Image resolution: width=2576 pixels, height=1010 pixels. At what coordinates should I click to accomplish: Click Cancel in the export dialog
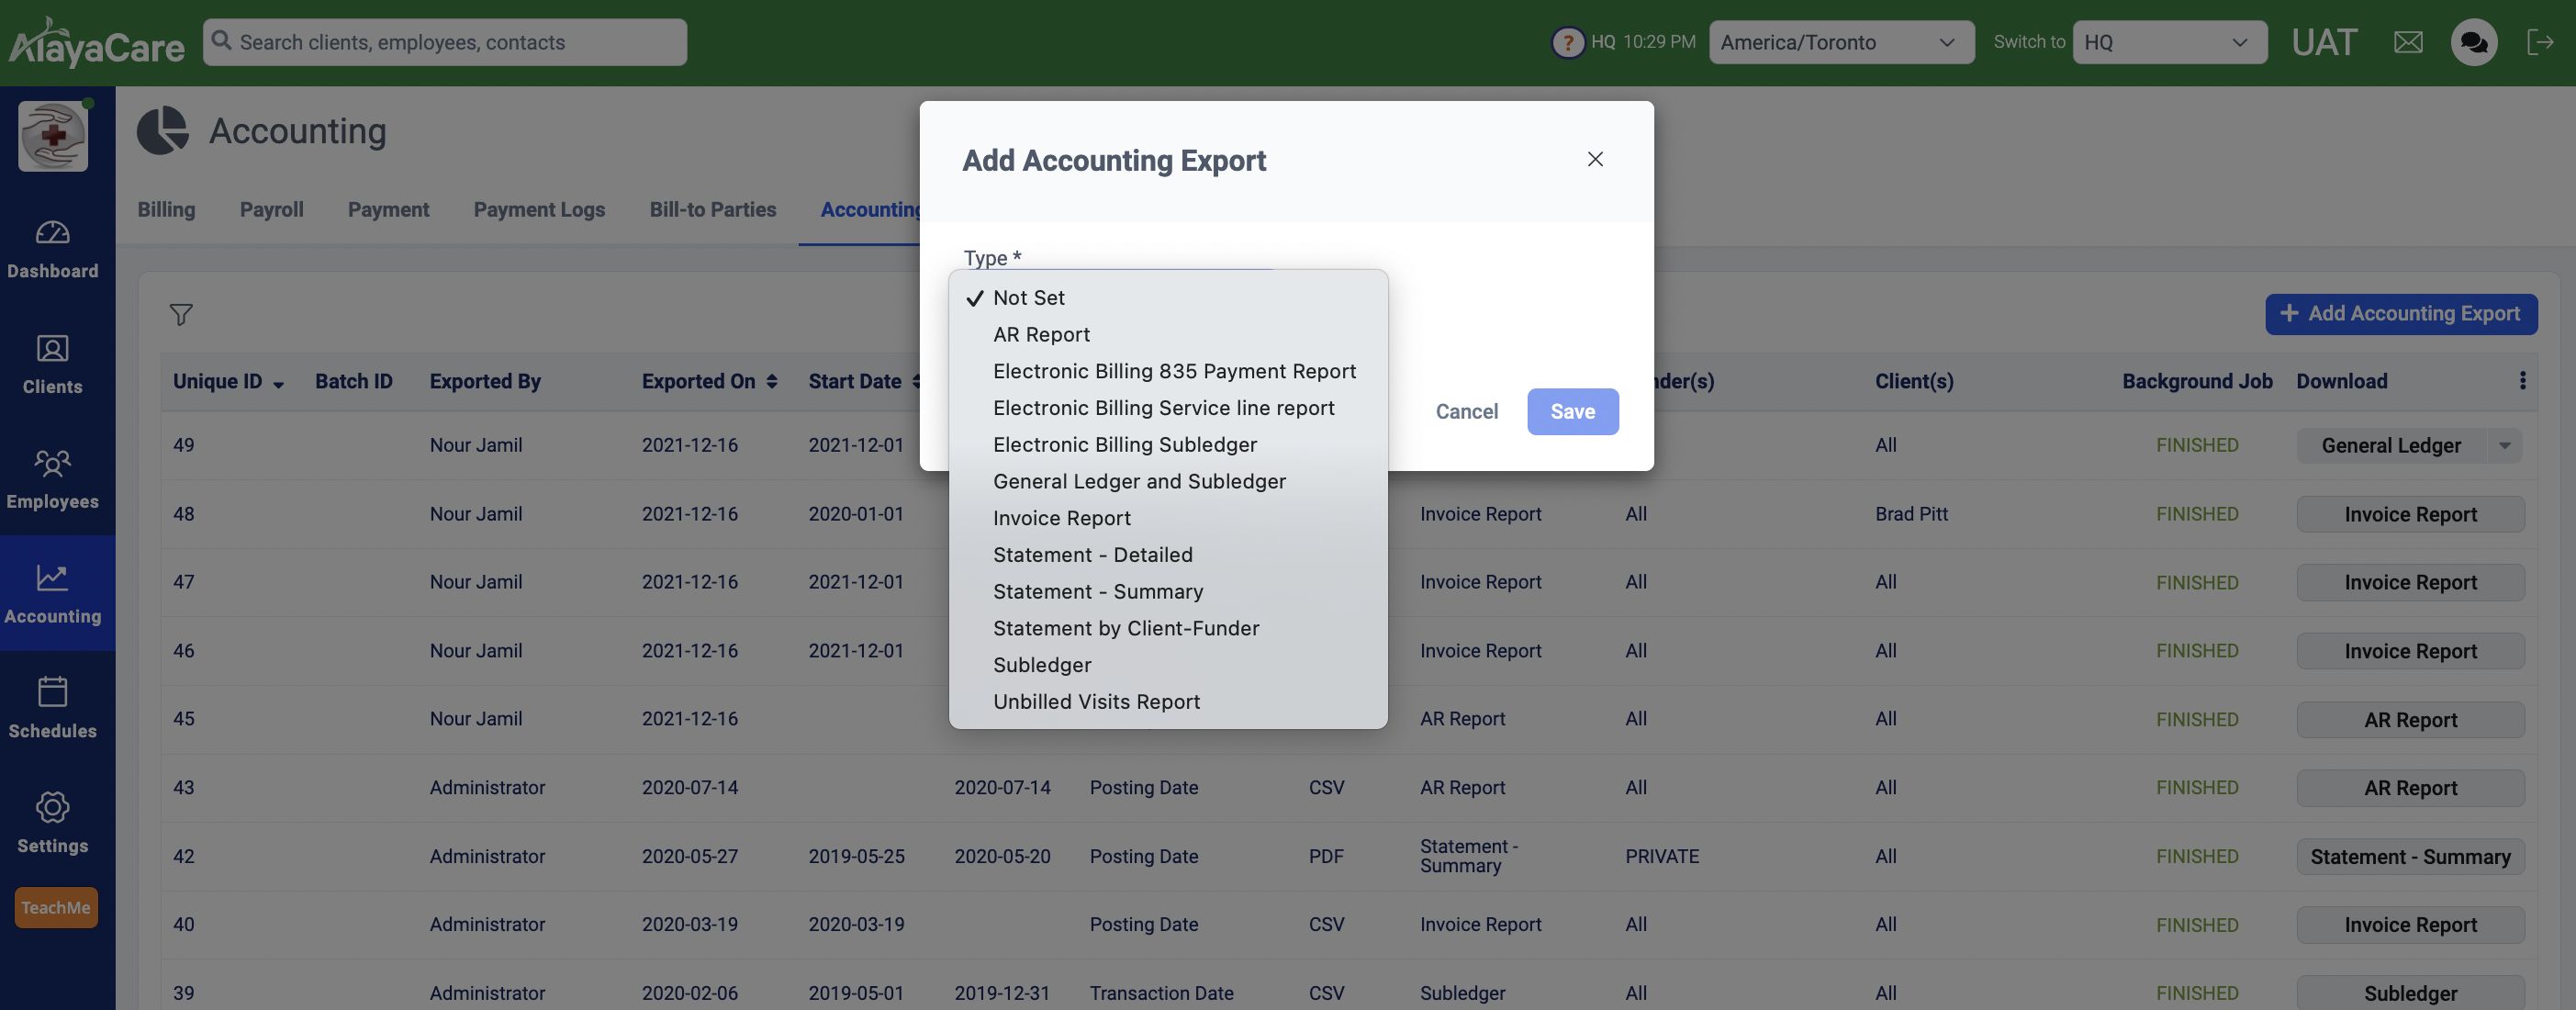[1466, 412]
